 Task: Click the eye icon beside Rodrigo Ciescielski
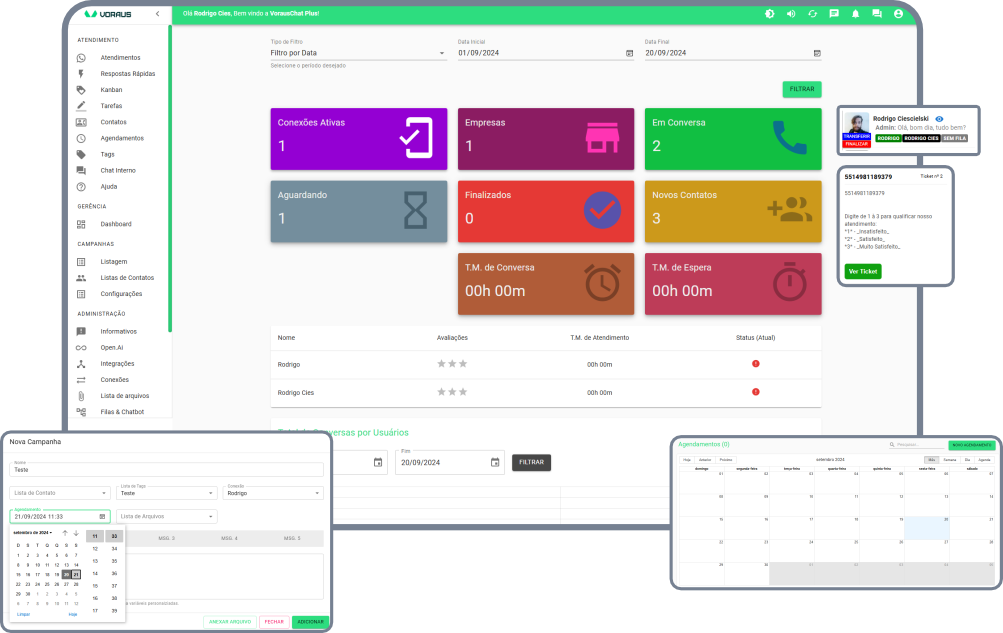point(939,119)
